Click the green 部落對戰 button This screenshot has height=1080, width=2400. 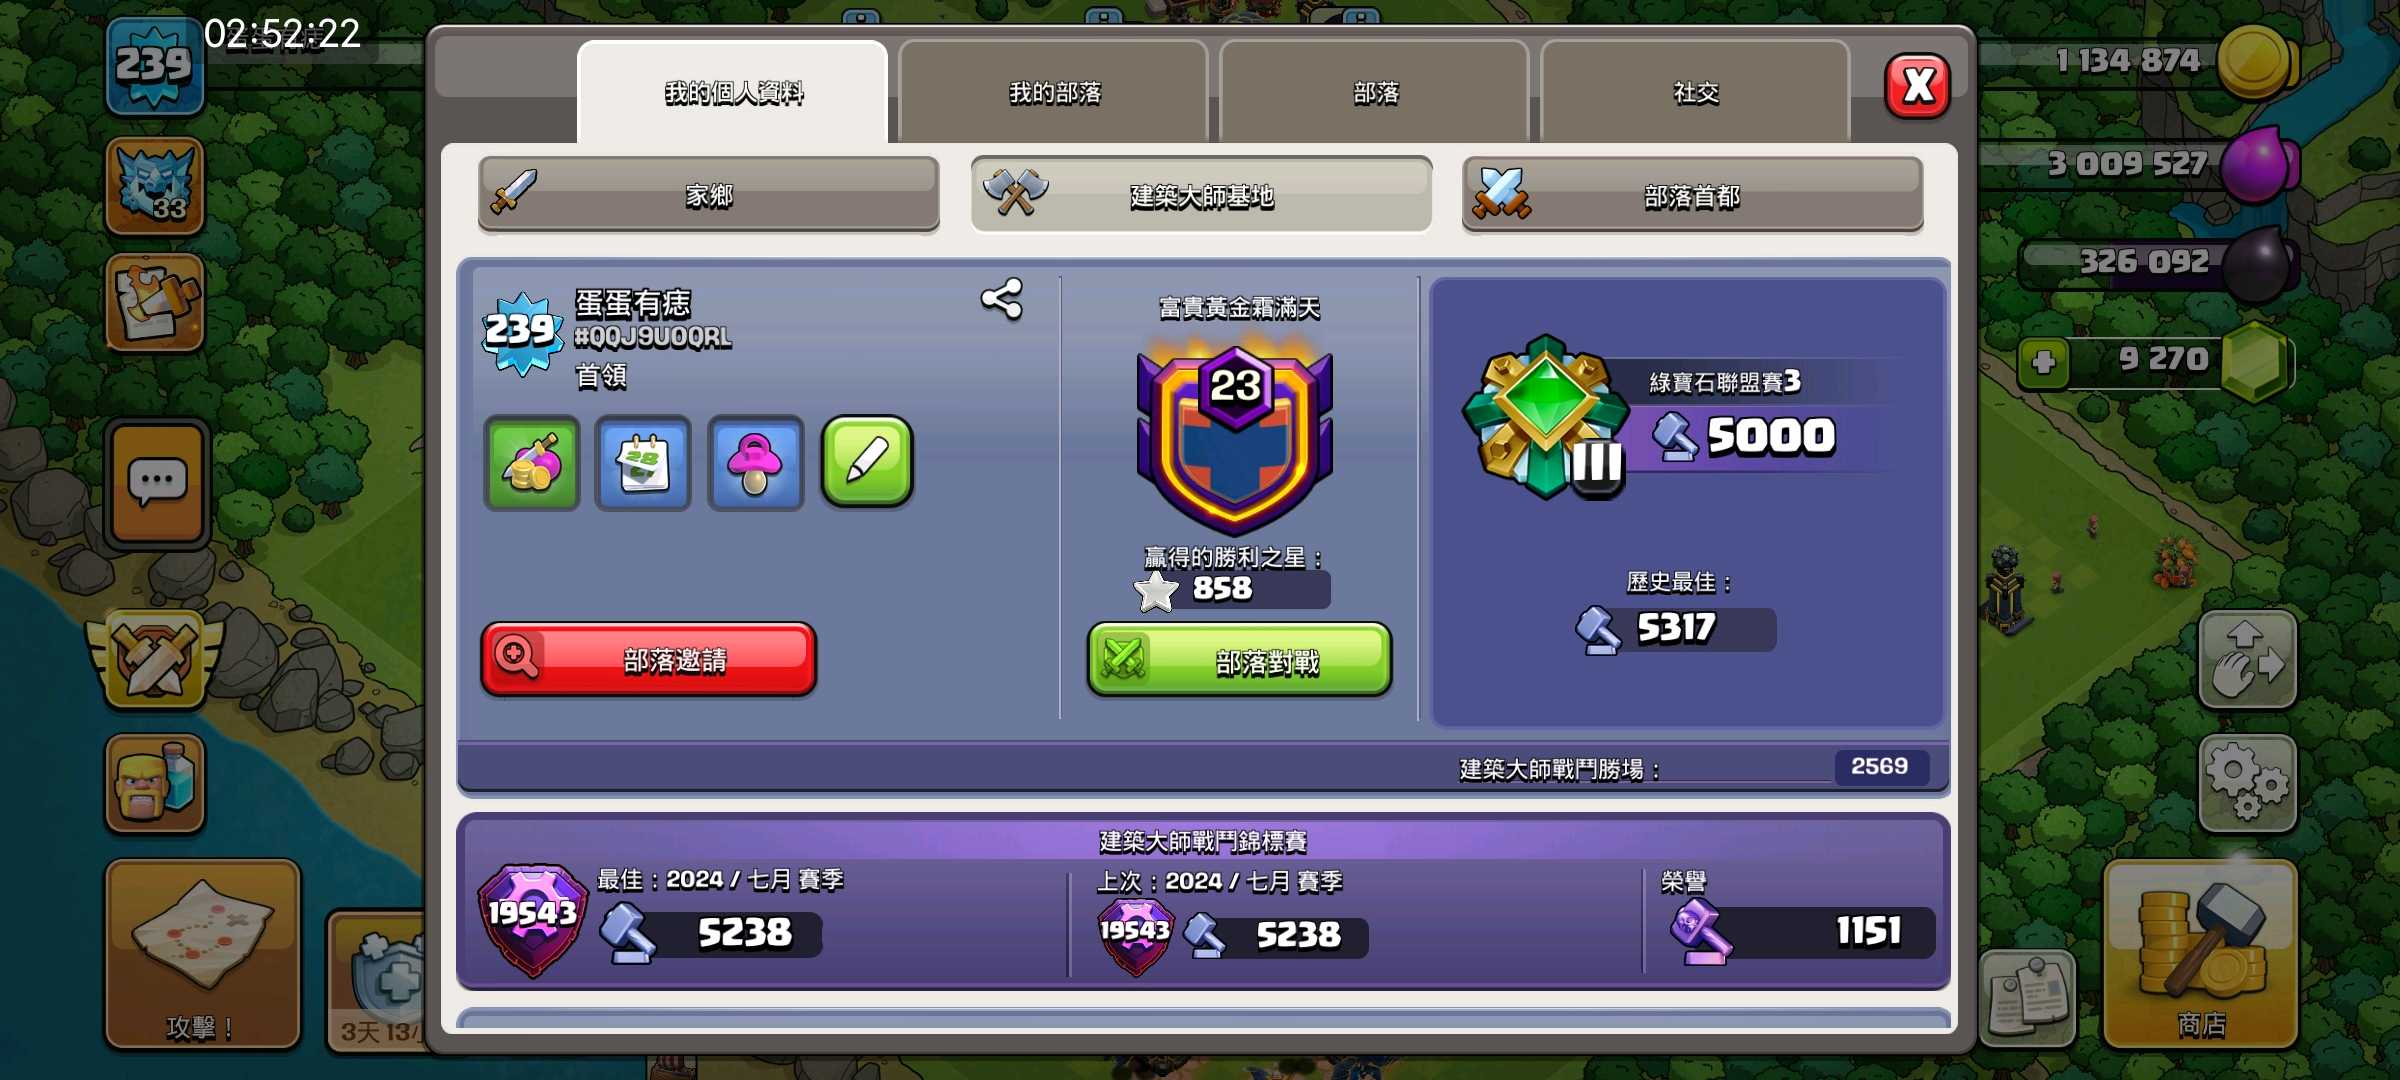point(1239,659)
